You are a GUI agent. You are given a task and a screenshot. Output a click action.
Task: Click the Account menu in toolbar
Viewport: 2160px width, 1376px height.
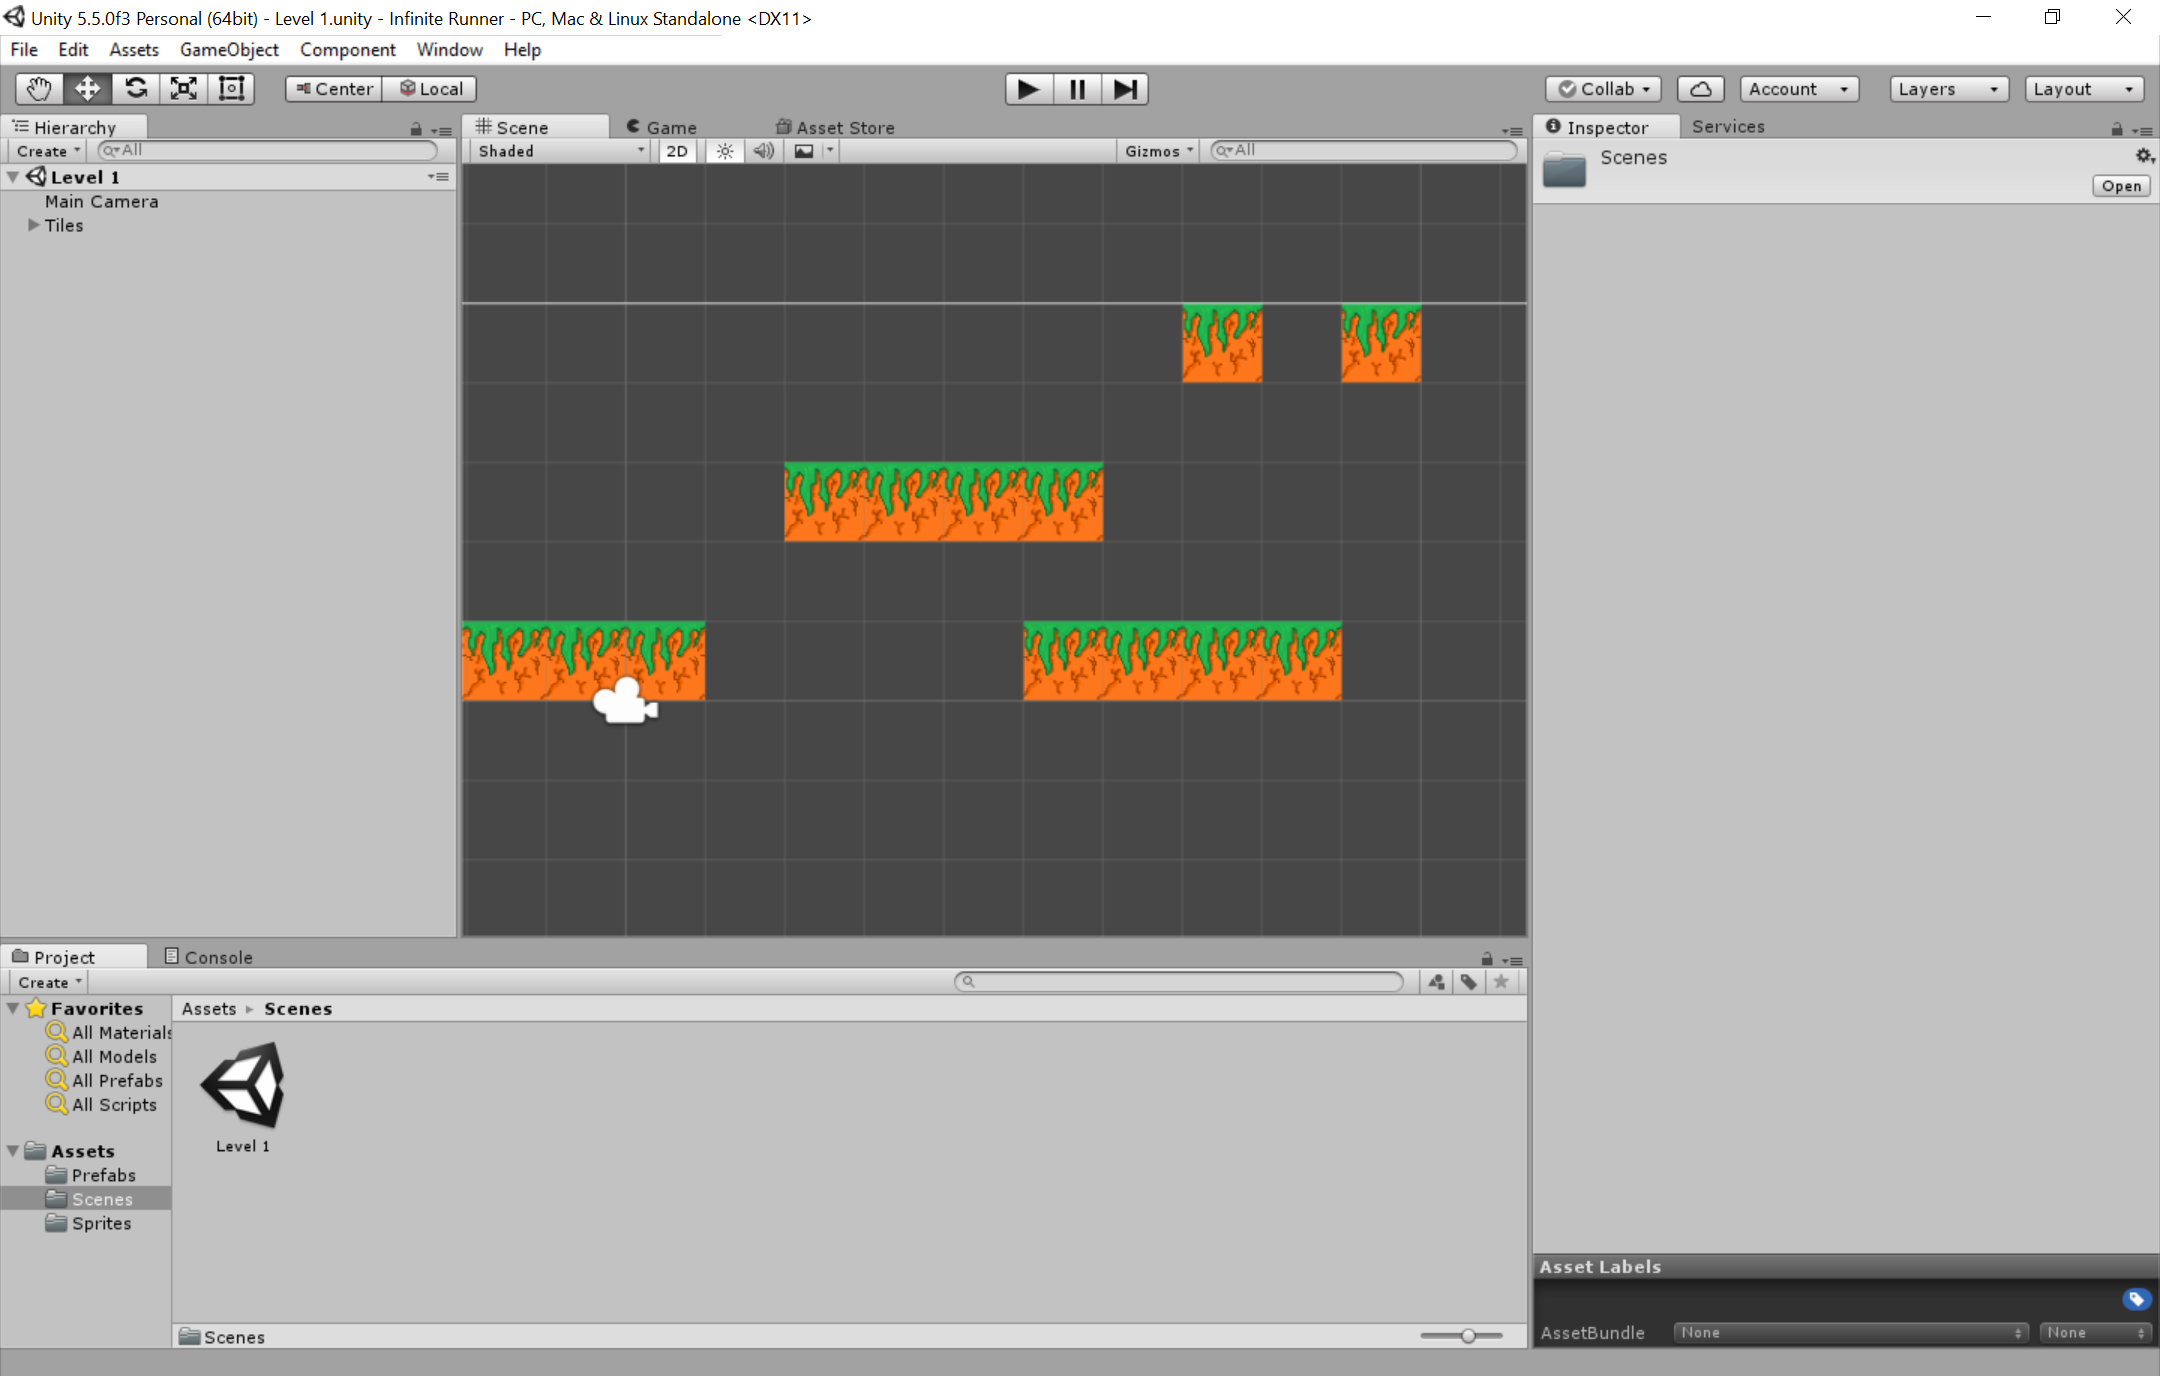click(1799, 88)
